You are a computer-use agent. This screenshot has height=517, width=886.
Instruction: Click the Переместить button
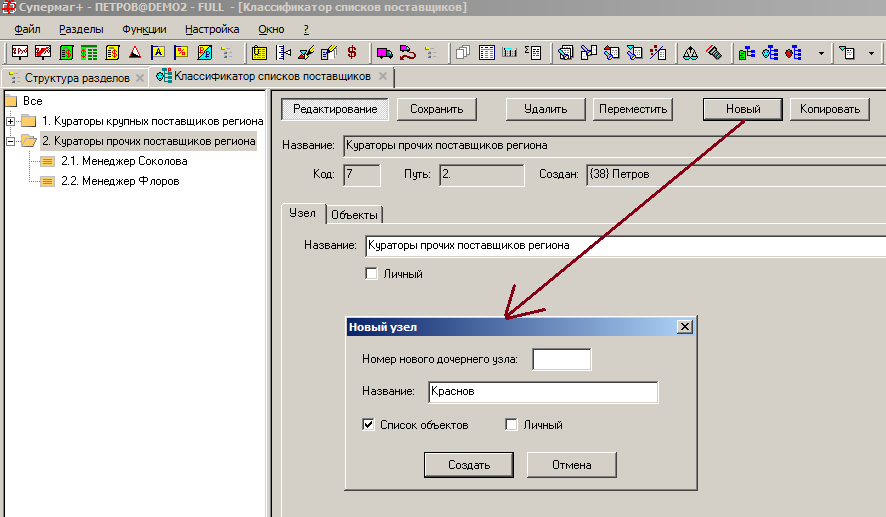click(633, 109)
